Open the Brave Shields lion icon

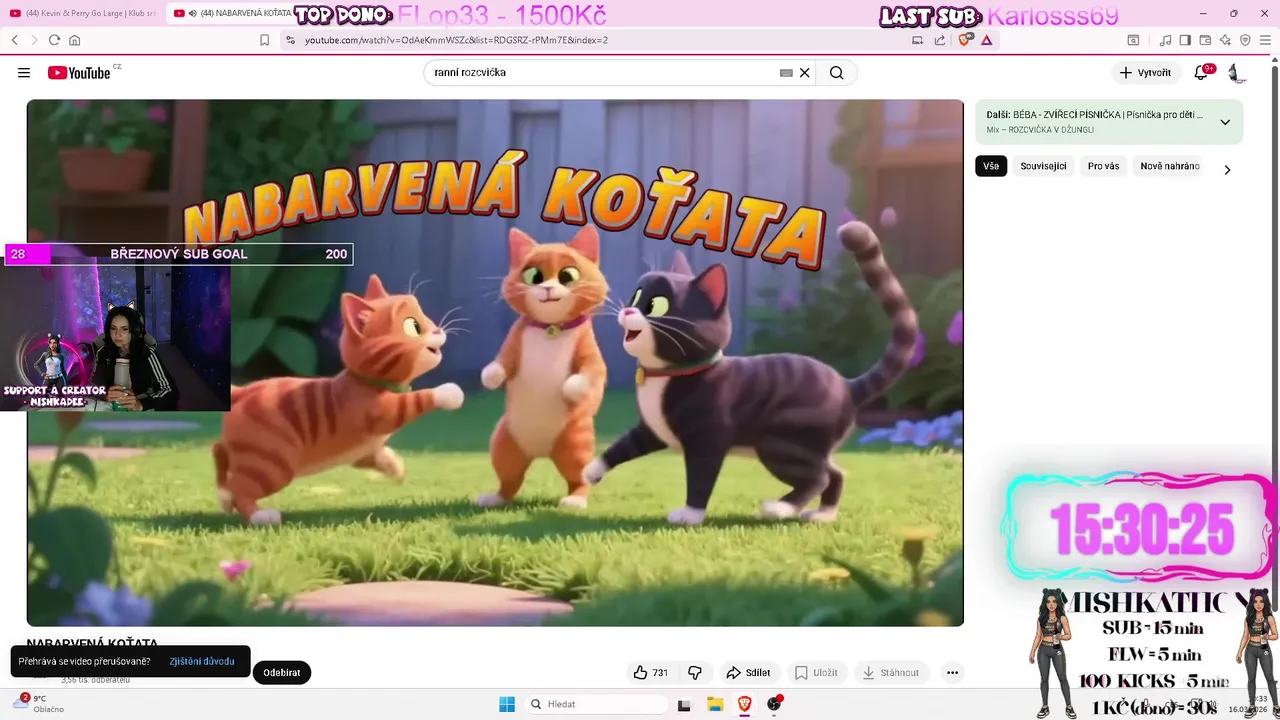pyautogui.click(x=964, y=40)
